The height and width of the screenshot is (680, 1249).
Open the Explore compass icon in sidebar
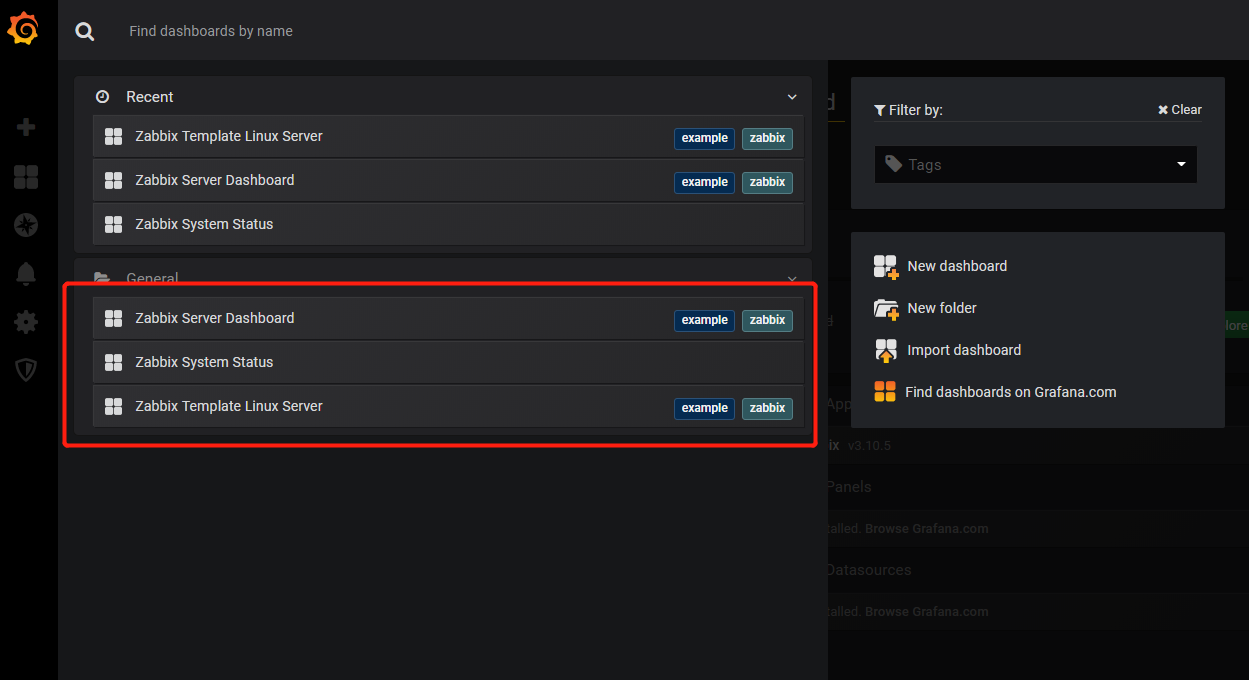point(26,225)
